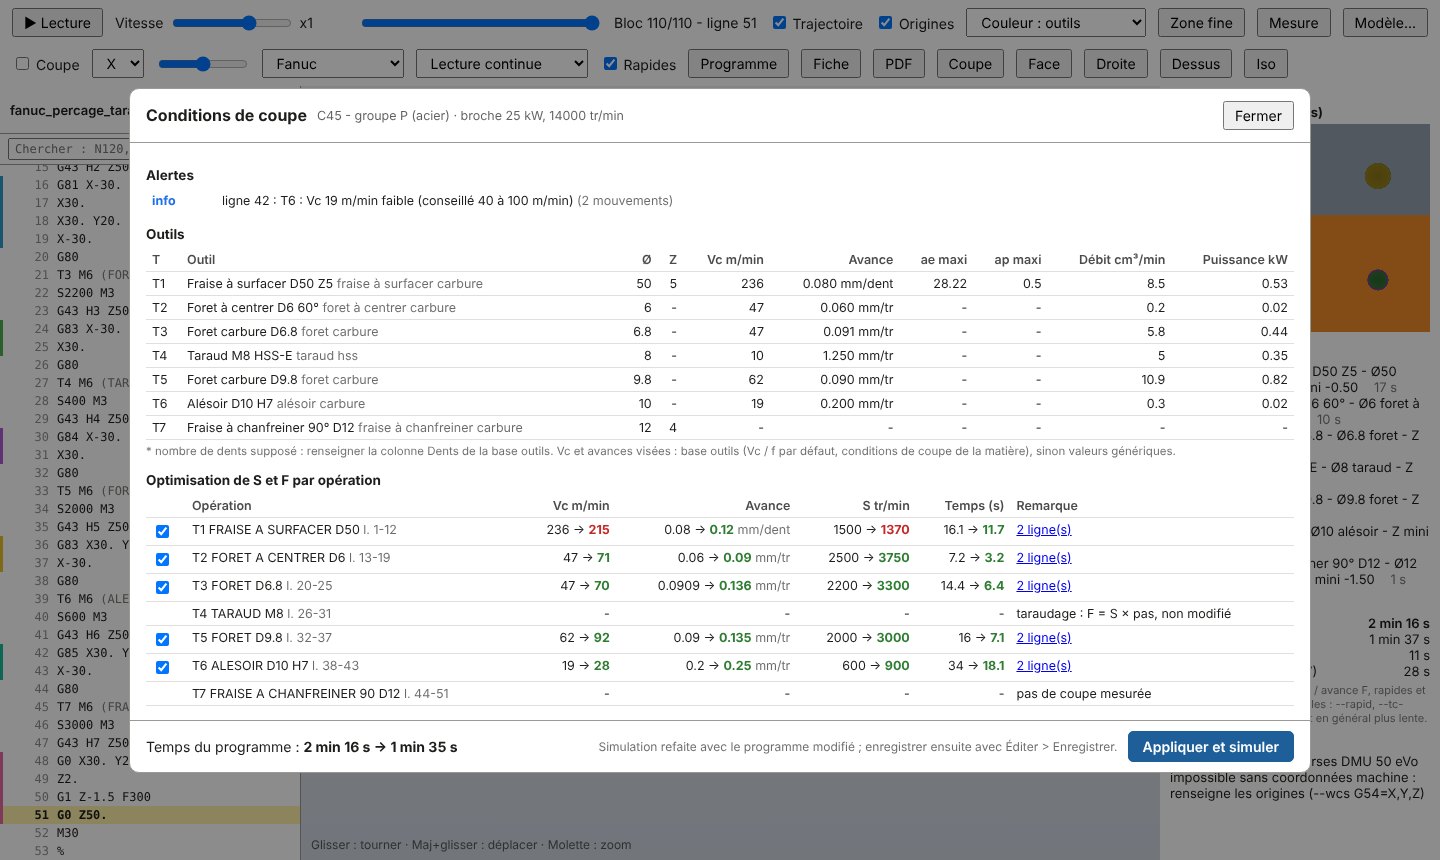Export with the PDF button
Screen dimensions: 1440x860
[x=898, y=64]
